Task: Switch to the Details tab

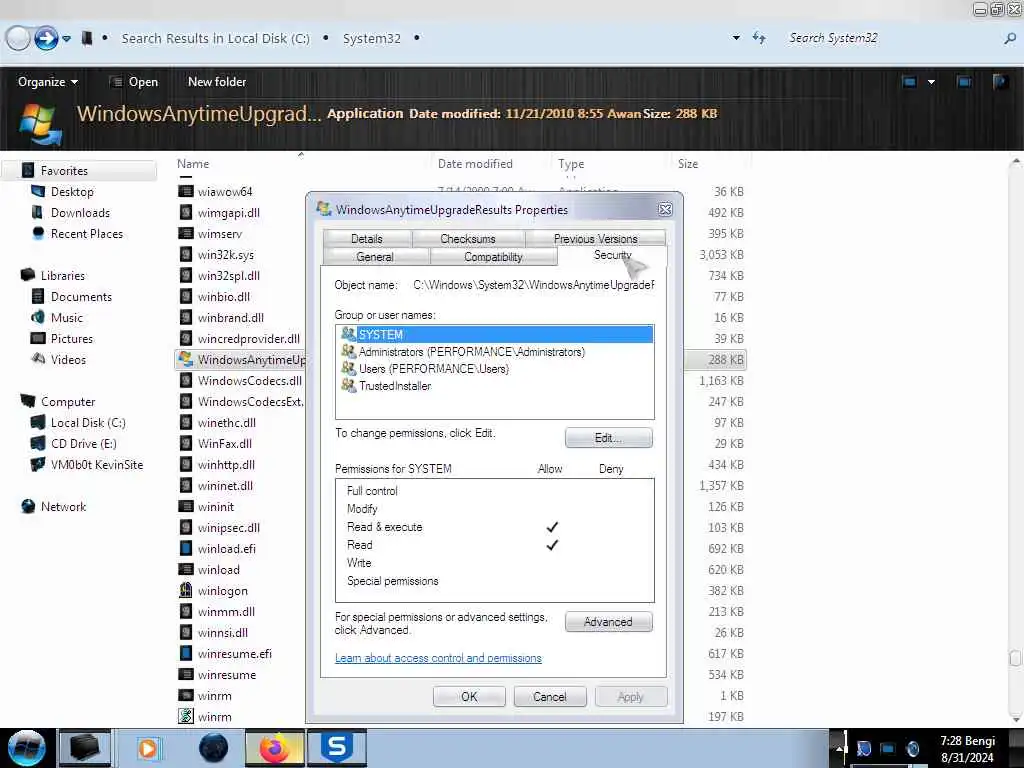Action: coord(367,239)
